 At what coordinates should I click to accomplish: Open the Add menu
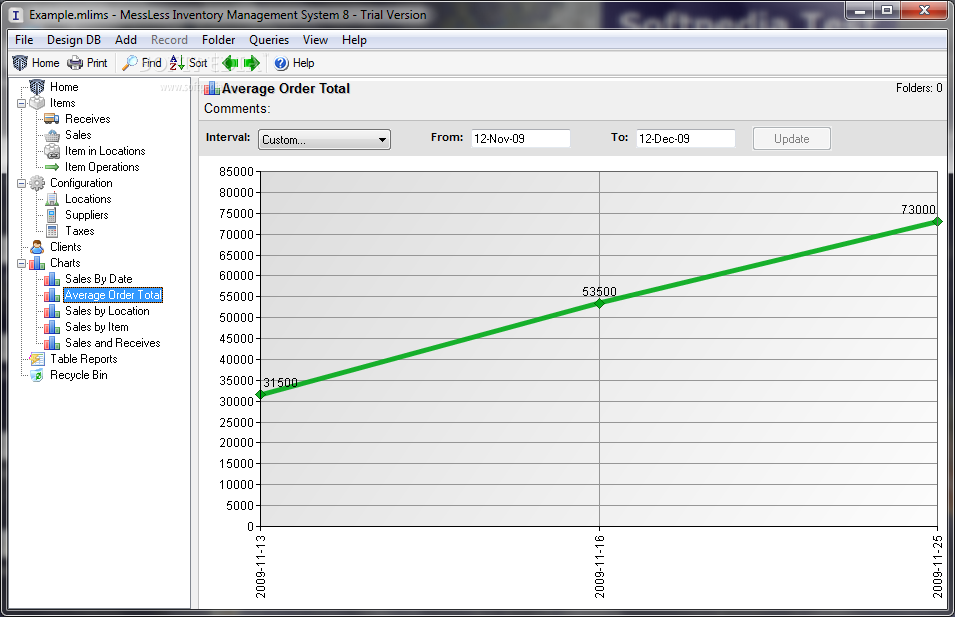click(x=125, y=40)
